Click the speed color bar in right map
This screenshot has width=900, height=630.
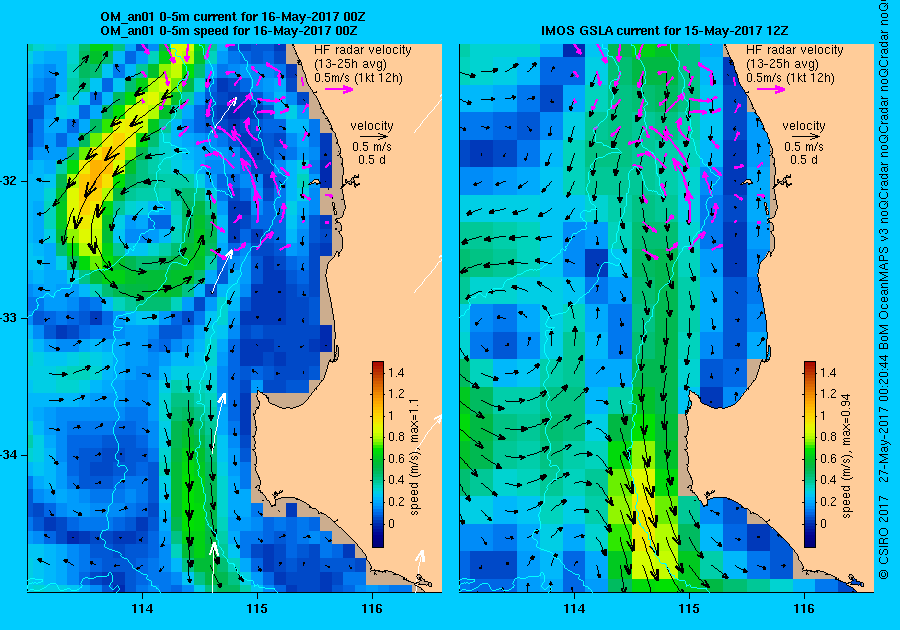(810, 454)
